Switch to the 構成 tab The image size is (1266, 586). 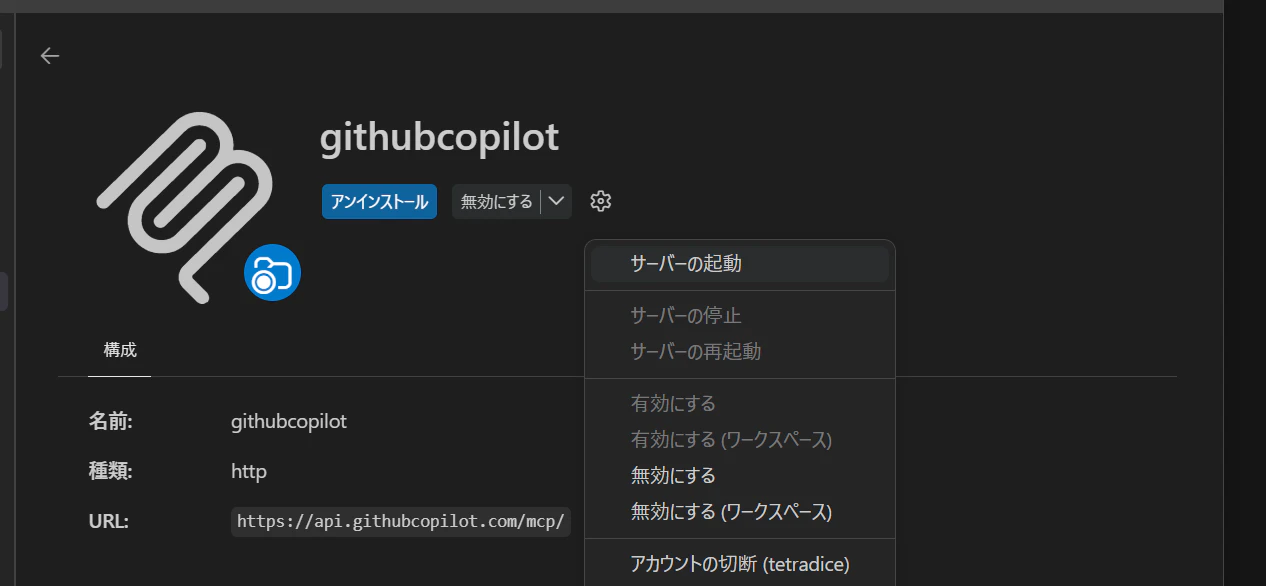120,350
